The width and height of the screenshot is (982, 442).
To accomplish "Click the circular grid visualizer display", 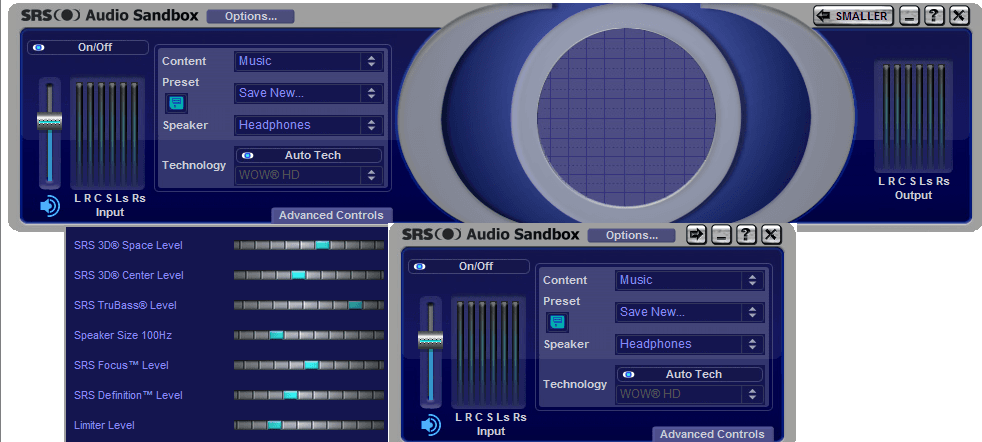I will click(x=626, y=117).
